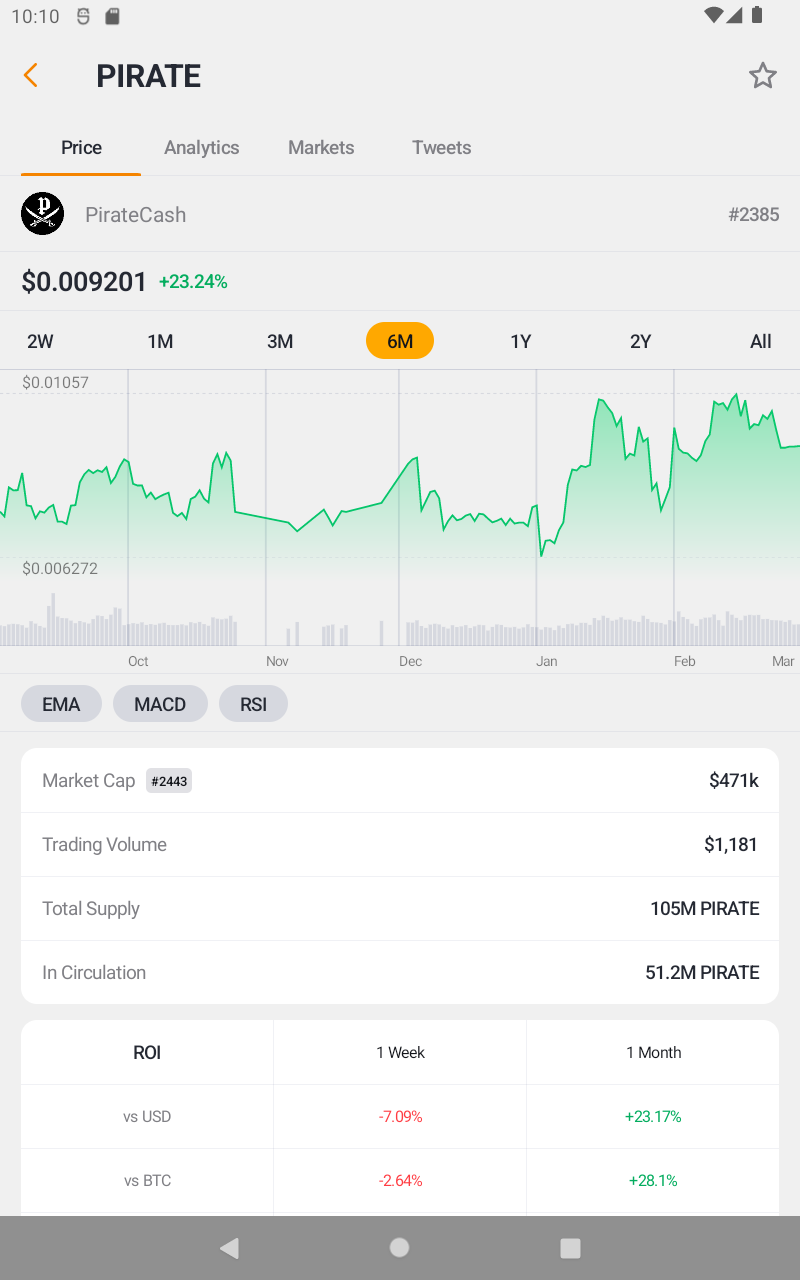Tap the back arrow next to PIRATE
Image resolution: width=800 pixels, height=1280 pixels.
(x=30, y=75)
